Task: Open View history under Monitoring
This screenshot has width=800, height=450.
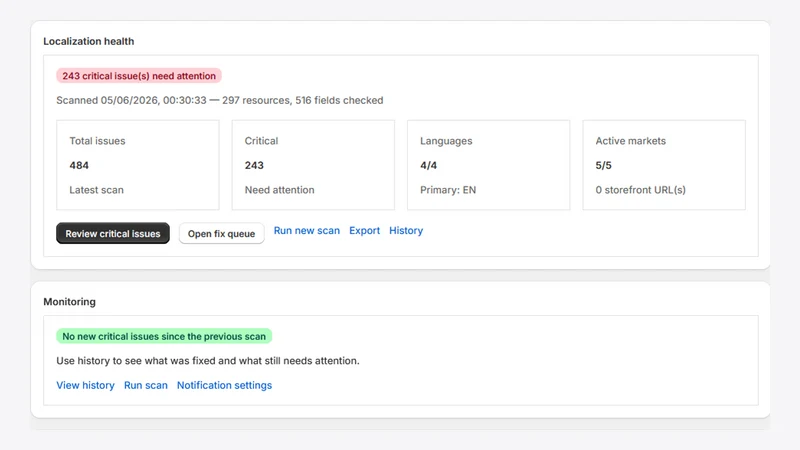Action: coord(85,385)
